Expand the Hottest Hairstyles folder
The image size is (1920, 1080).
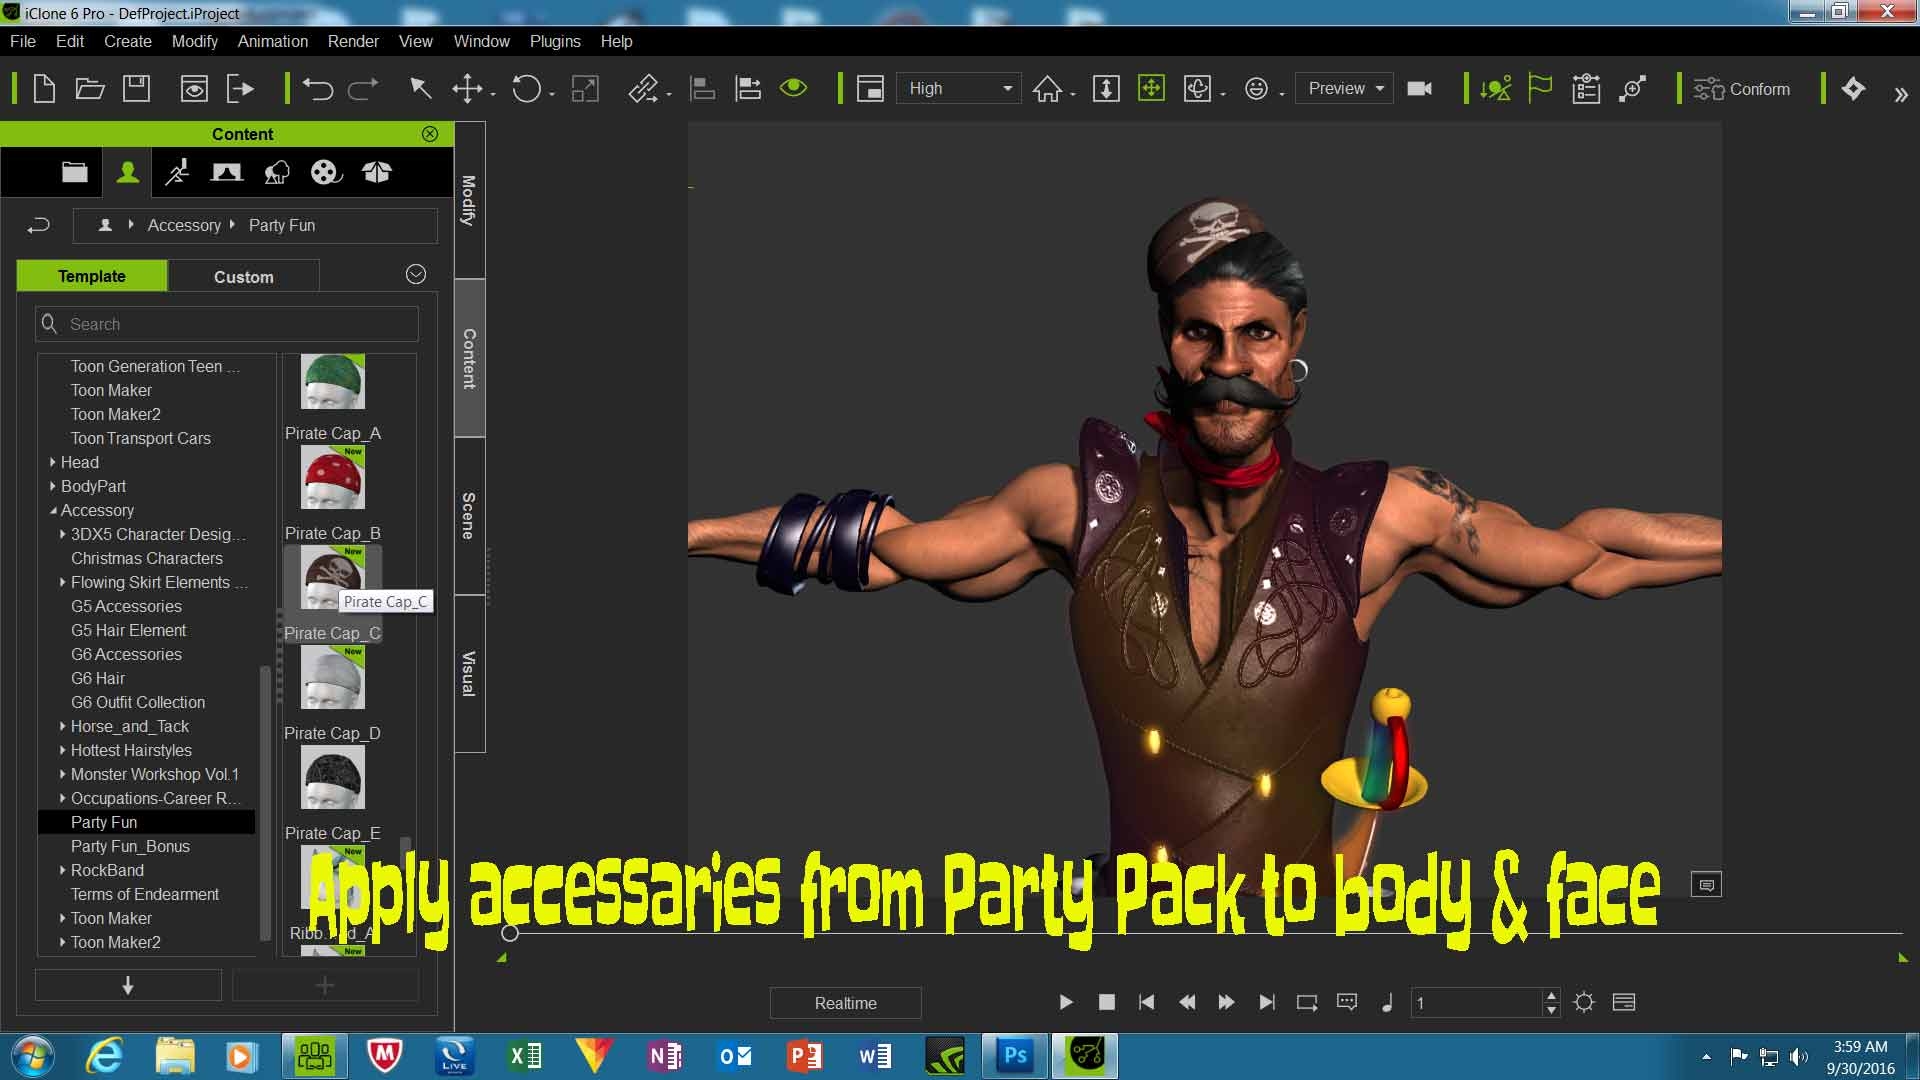pyautogui.click(x=62, y=750)
